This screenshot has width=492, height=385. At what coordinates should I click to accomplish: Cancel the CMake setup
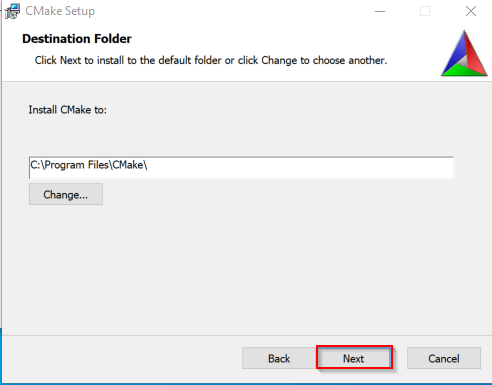click(444, 358)
